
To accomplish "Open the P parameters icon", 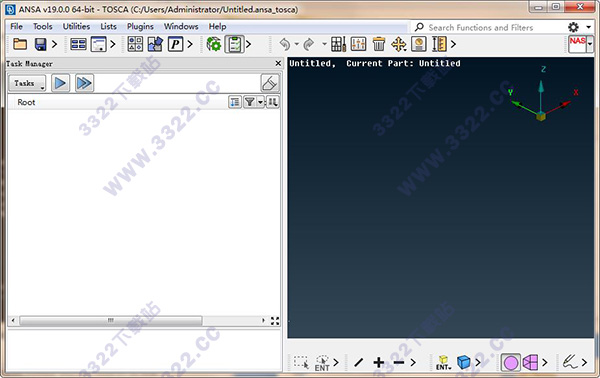I will click(176, 44).
